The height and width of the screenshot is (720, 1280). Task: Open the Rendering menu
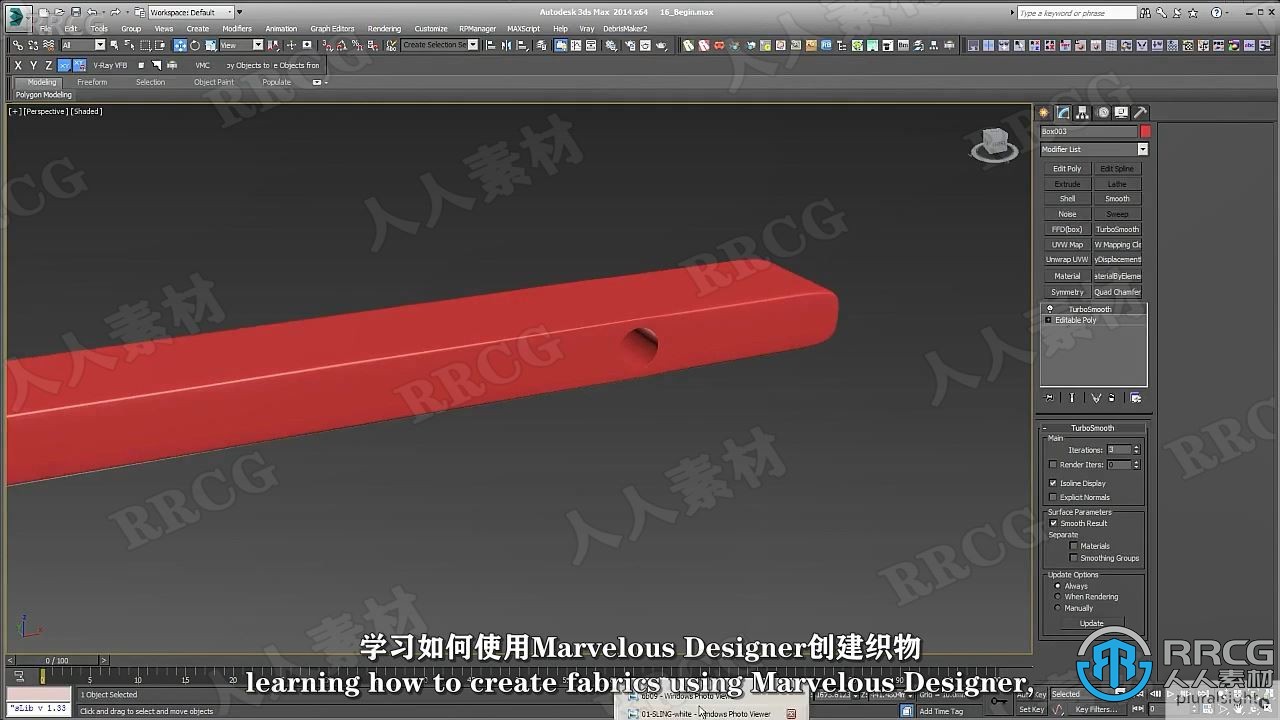(x=384, y=29)
